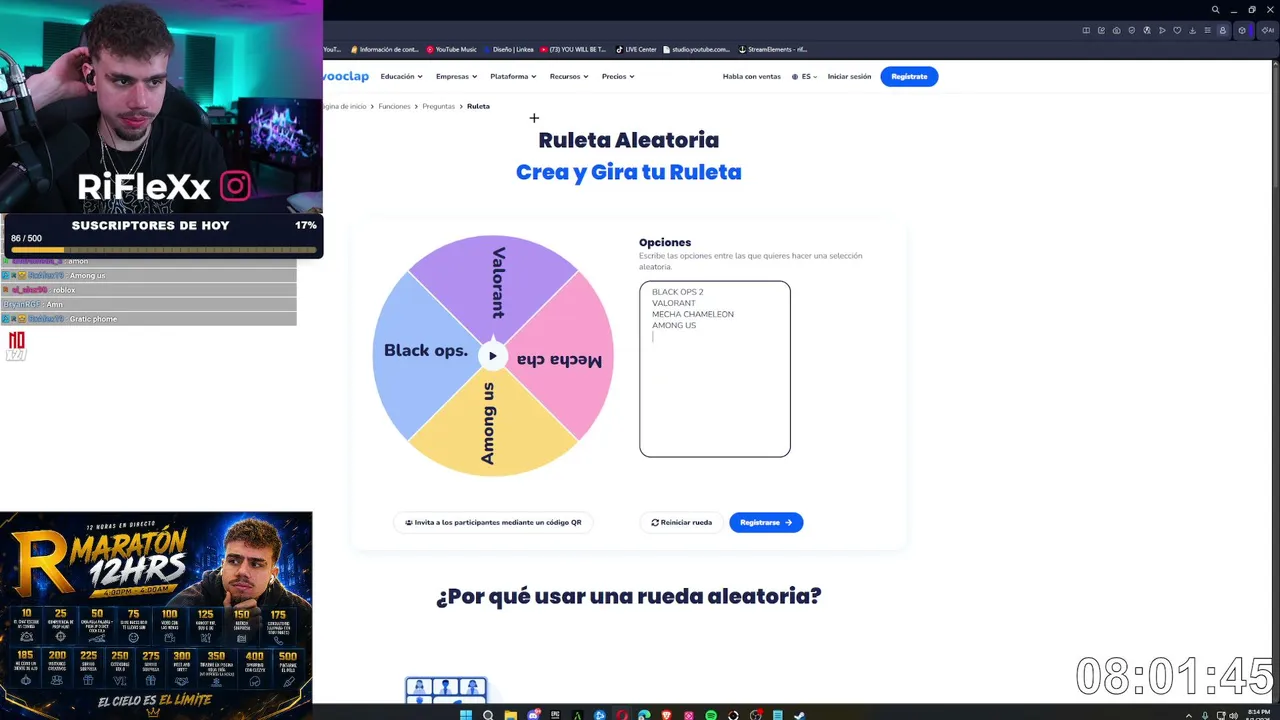Image resolution: width=1280 pixels, height=720 pixels.
Task: Open the LIVE Center bookmark
Action: click(x=636, y=49)
